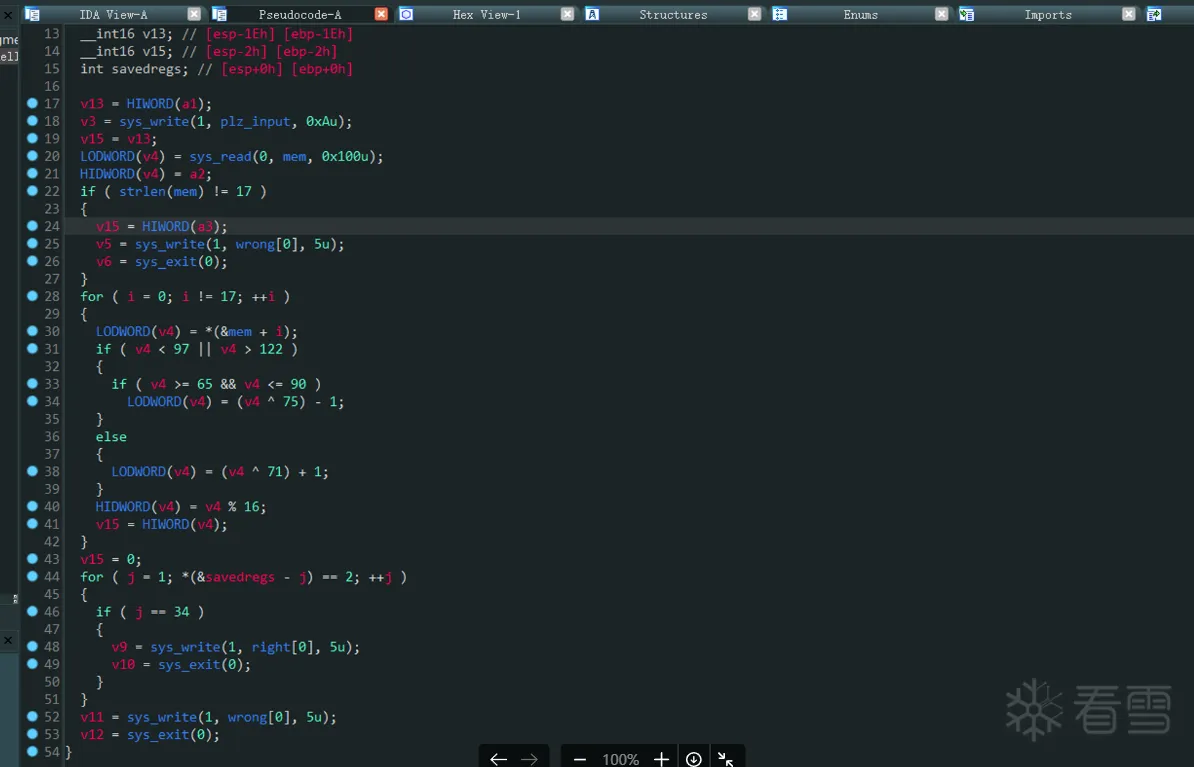
Task: Click strlen on line 22
Action: pos(142,191)
